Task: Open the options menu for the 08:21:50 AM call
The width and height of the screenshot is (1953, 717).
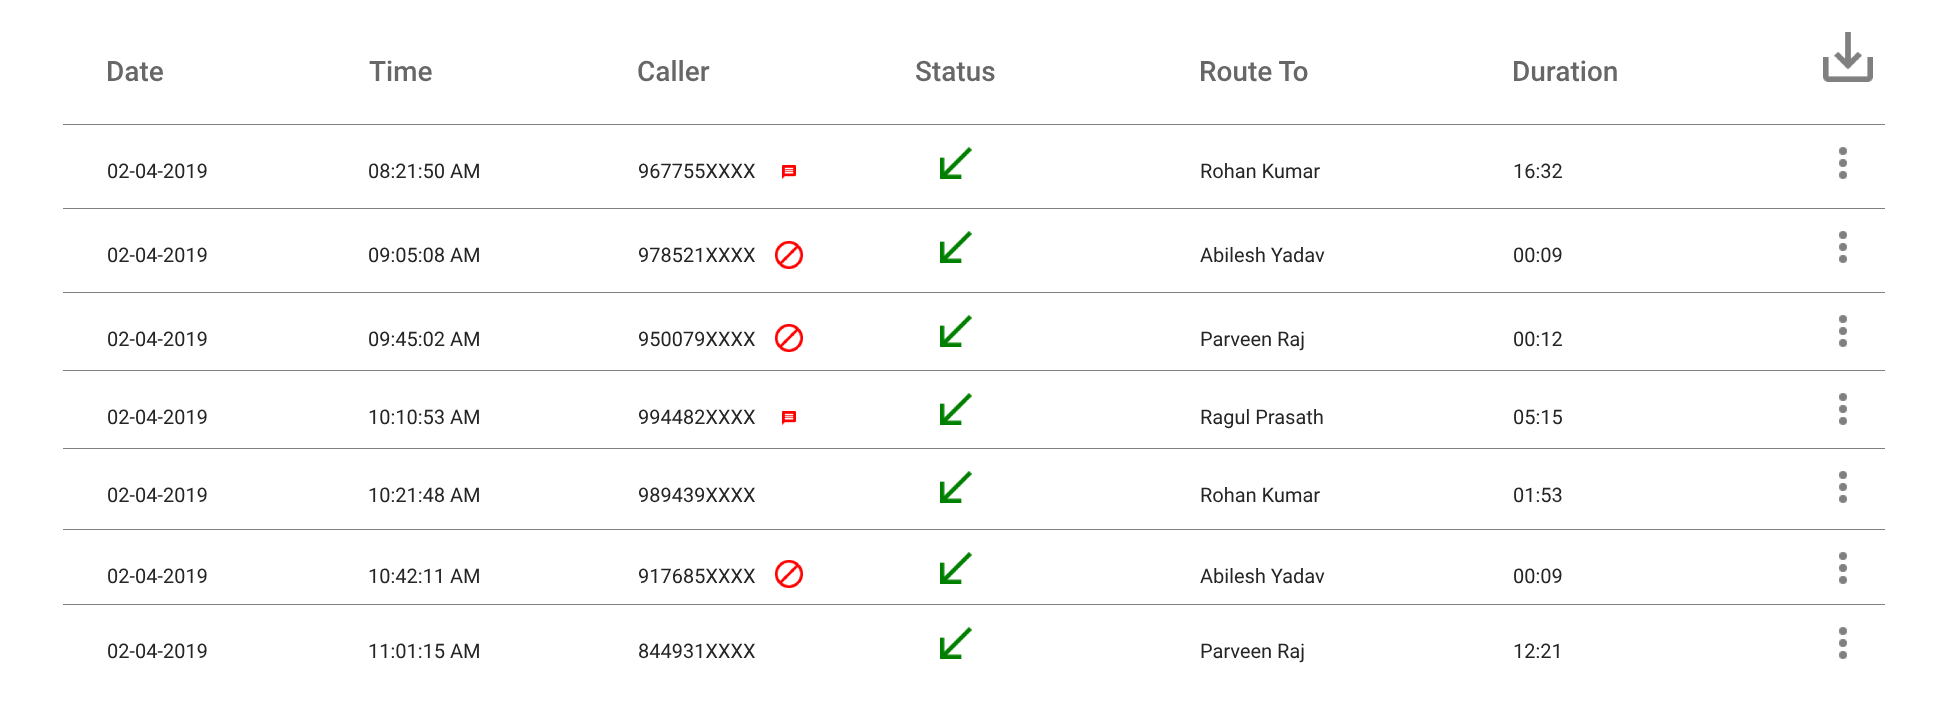Action: (1843, 164)
